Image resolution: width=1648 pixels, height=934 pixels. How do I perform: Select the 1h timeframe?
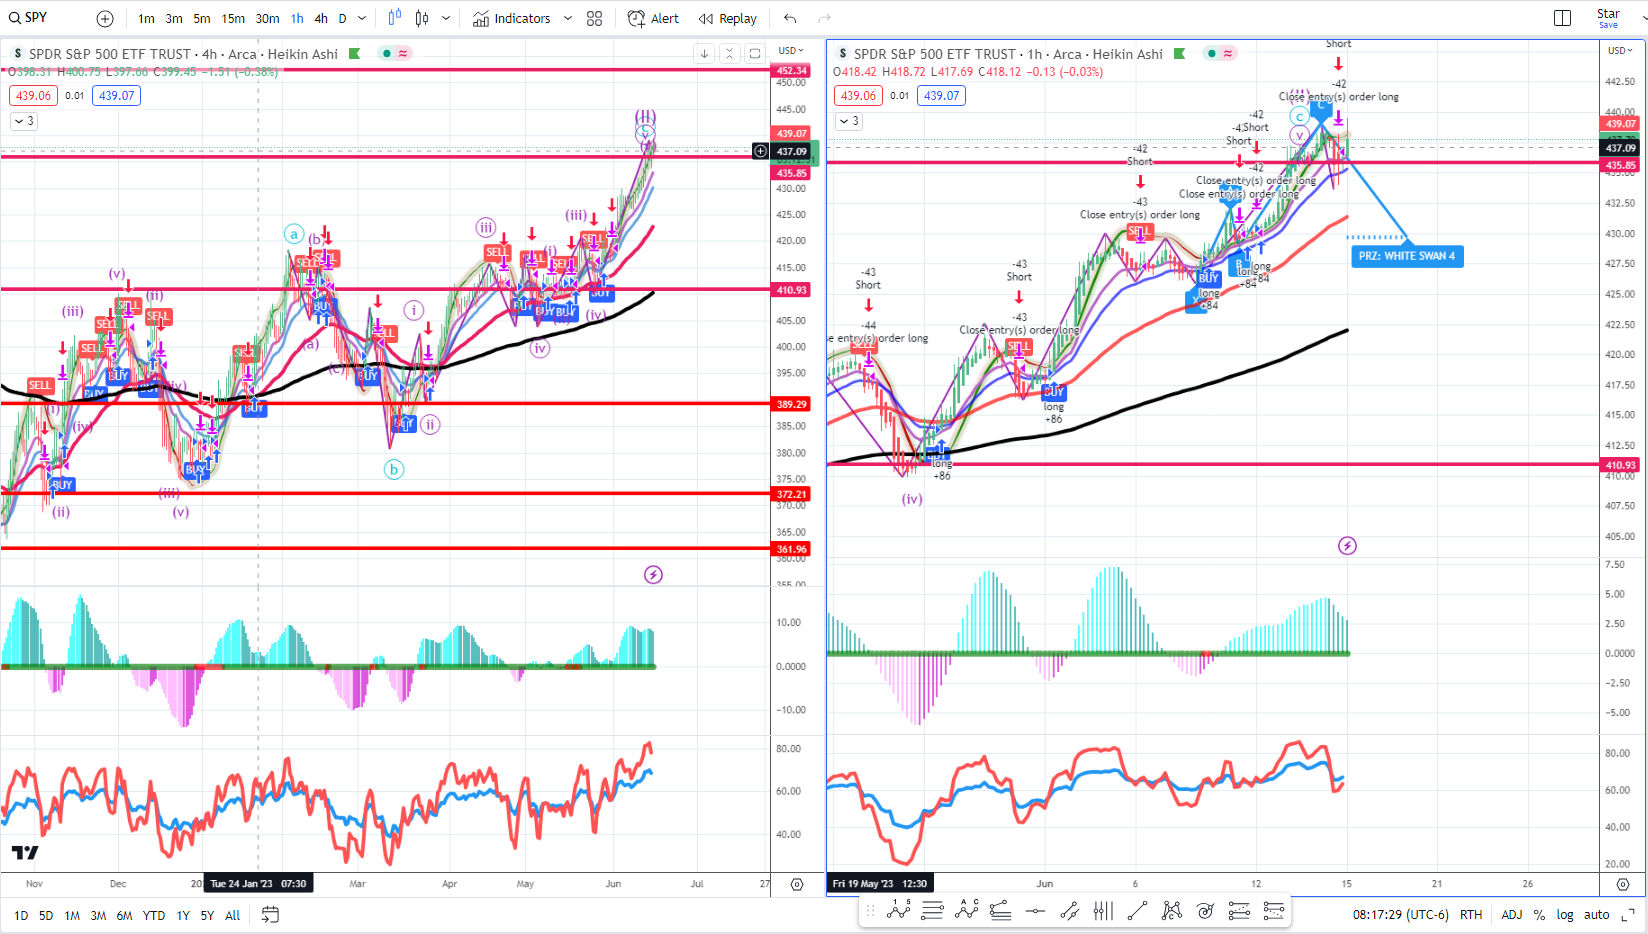pos(297,19)
